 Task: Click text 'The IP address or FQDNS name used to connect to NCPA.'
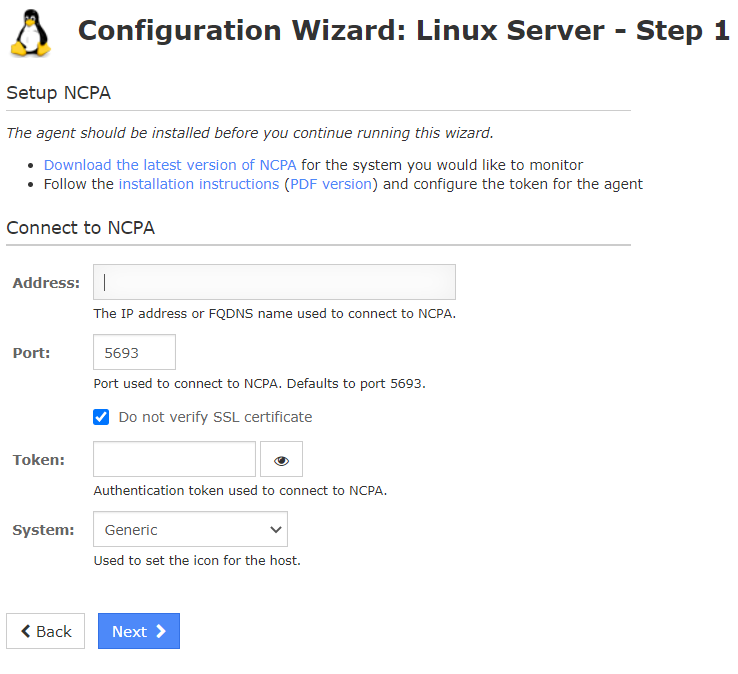click(274, 313)
